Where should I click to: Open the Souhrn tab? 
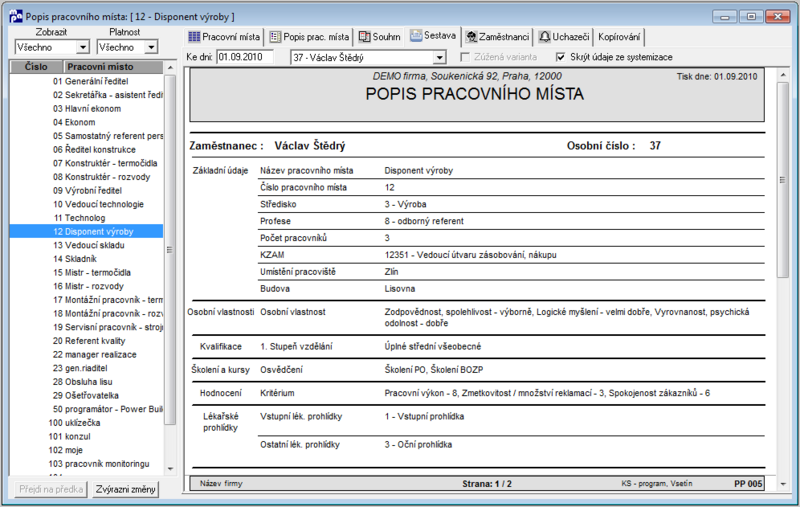[380, 37]
